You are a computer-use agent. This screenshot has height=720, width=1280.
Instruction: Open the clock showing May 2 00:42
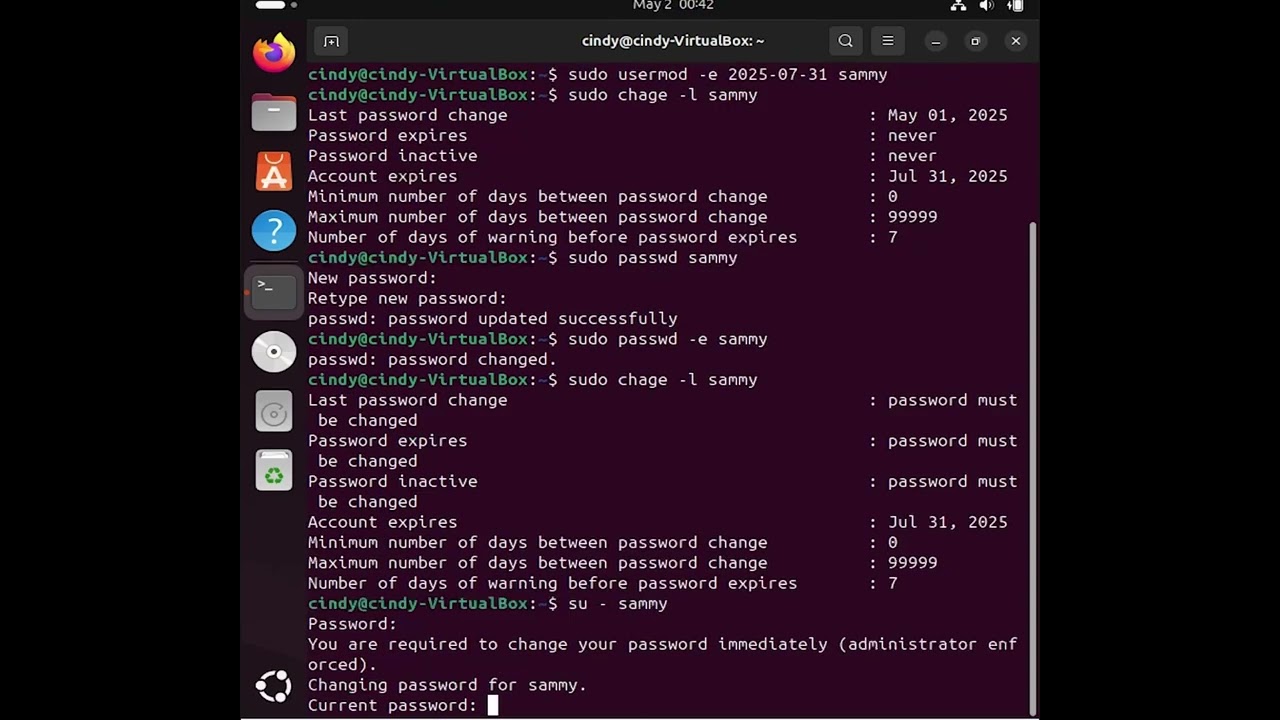[673, 5]
